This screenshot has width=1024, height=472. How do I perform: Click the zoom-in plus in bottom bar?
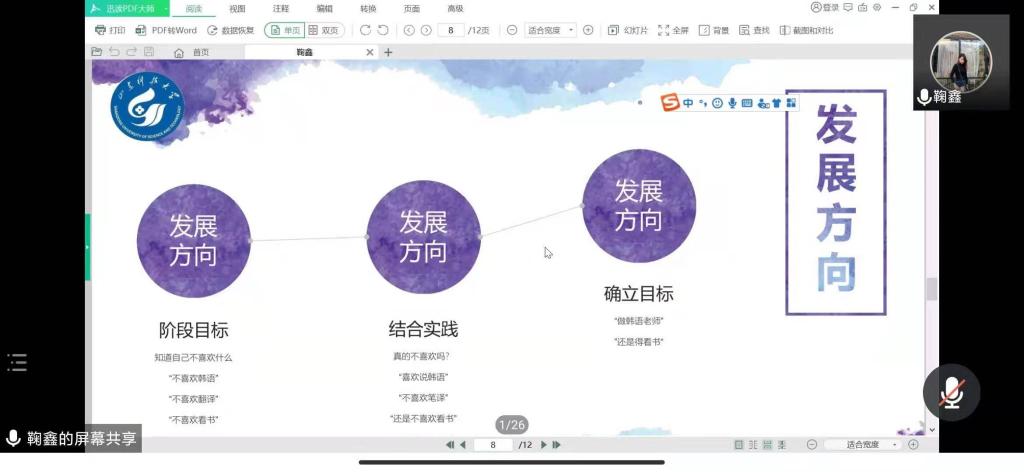pyautogui.click(x=913, y=444)
